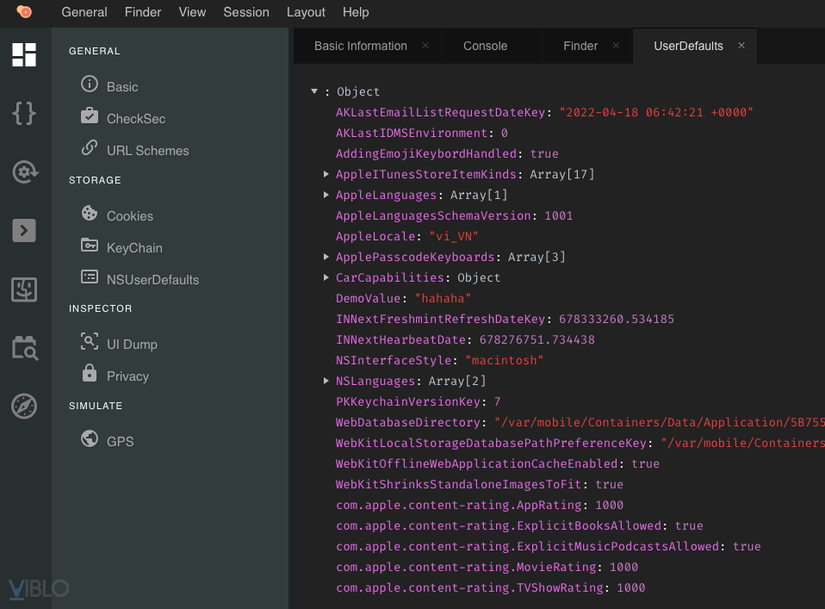
Task: Switch to the Console tab
Action: tap(485, 46)
